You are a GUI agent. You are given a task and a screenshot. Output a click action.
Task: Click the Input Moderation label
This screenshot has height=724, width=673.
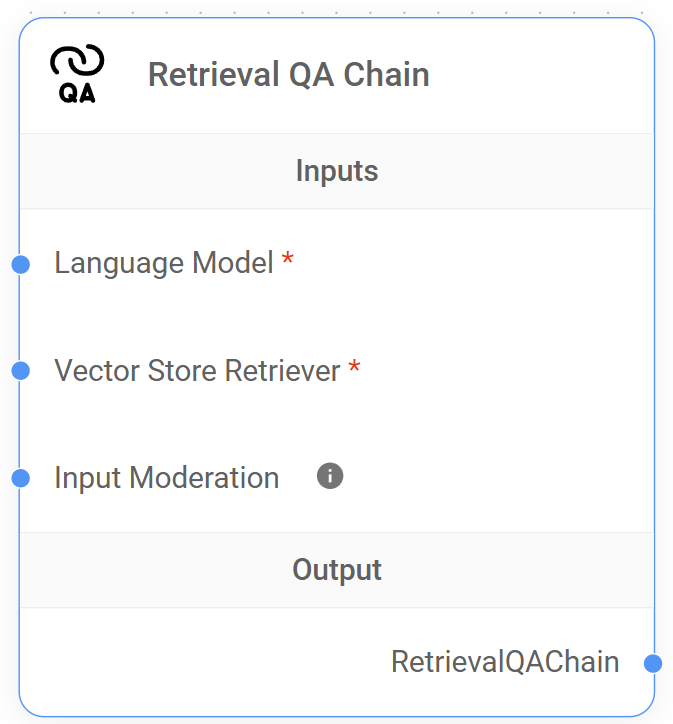pyautogui.click(x=166, y=478)
